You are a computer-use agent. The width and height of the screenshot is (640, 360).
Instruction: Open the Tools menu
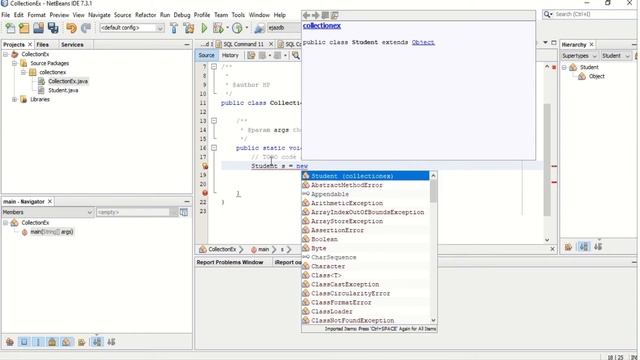(238, 15)
